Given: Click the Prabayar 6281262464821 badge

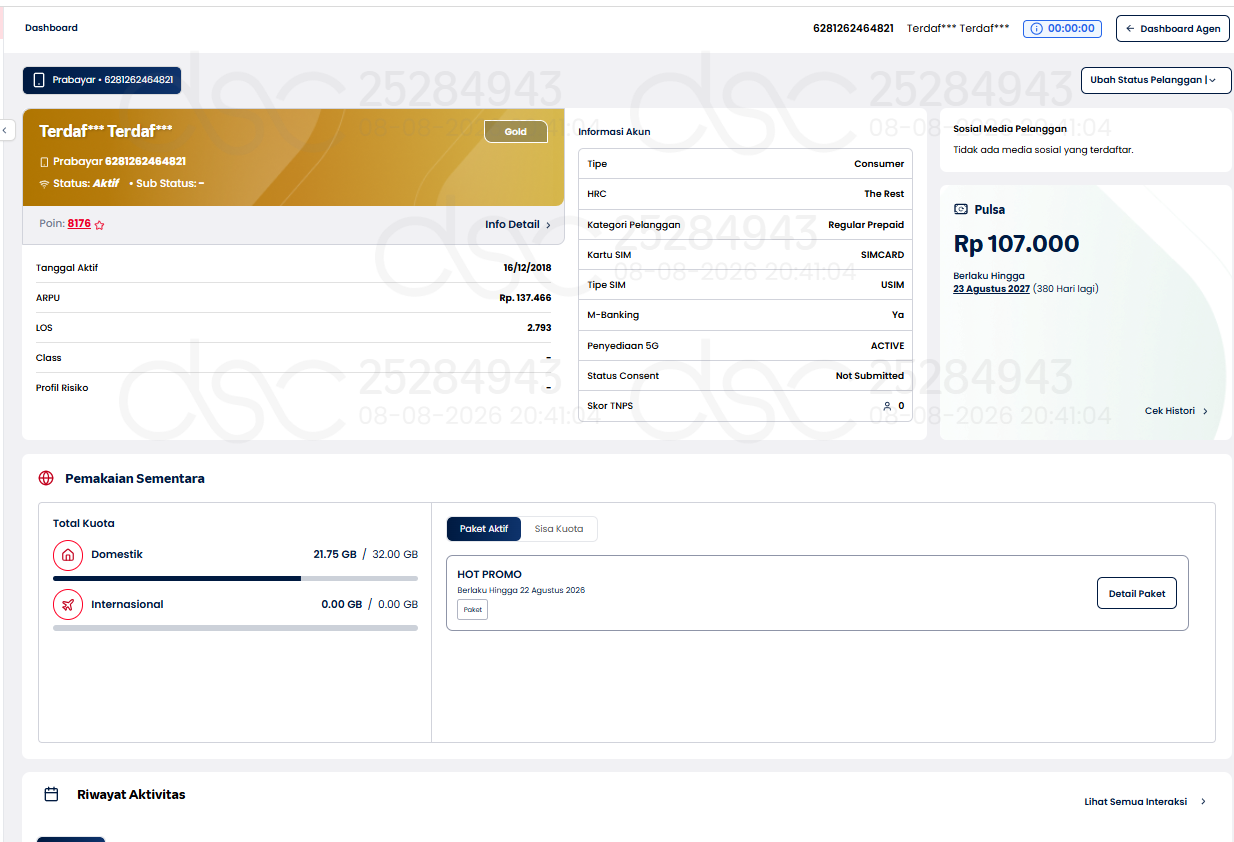Looking at the screenshot, I should click(102, 80).
